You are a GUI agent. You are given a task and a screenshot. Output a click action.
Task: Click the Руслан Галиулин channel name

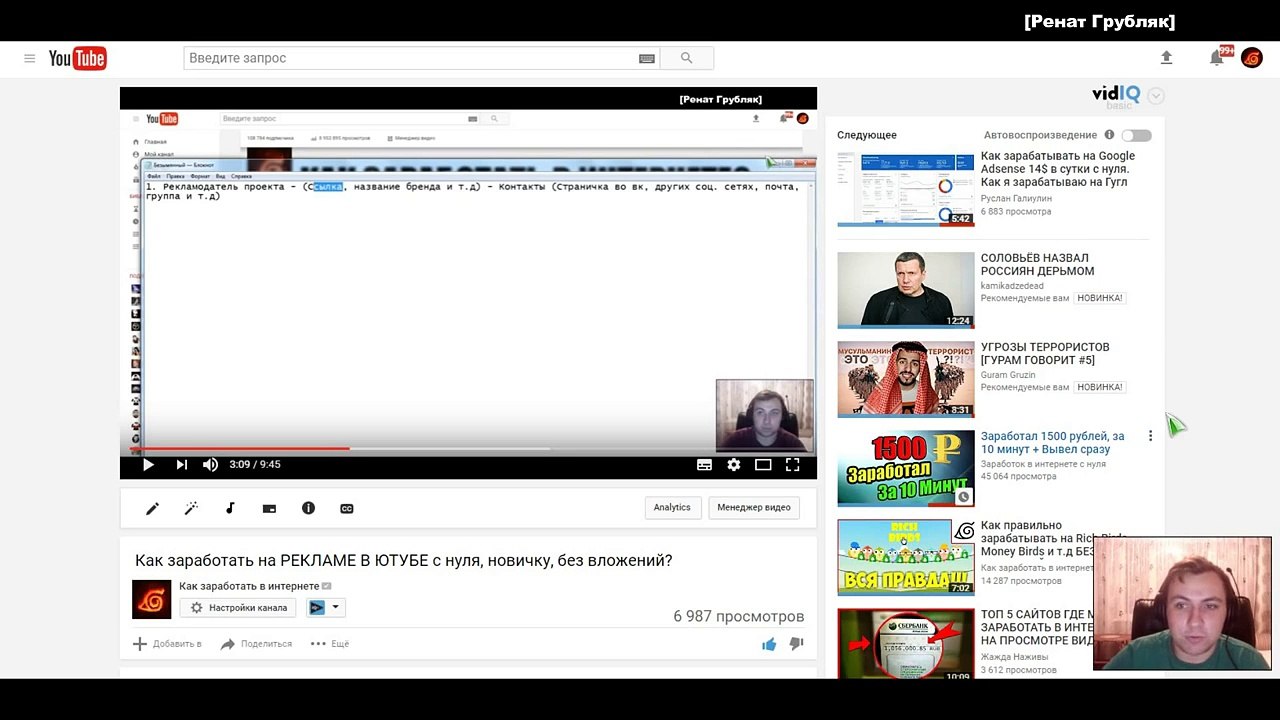(1016, 198)
